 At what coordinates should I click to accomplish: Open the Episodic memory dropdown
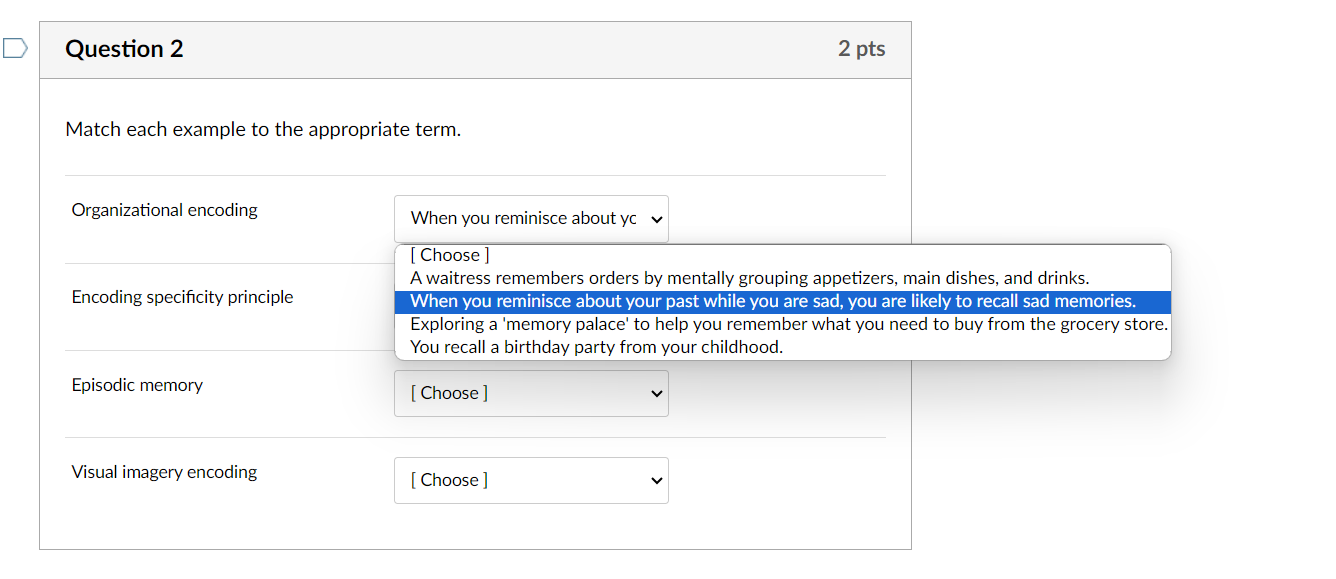[x=530, y=393]
